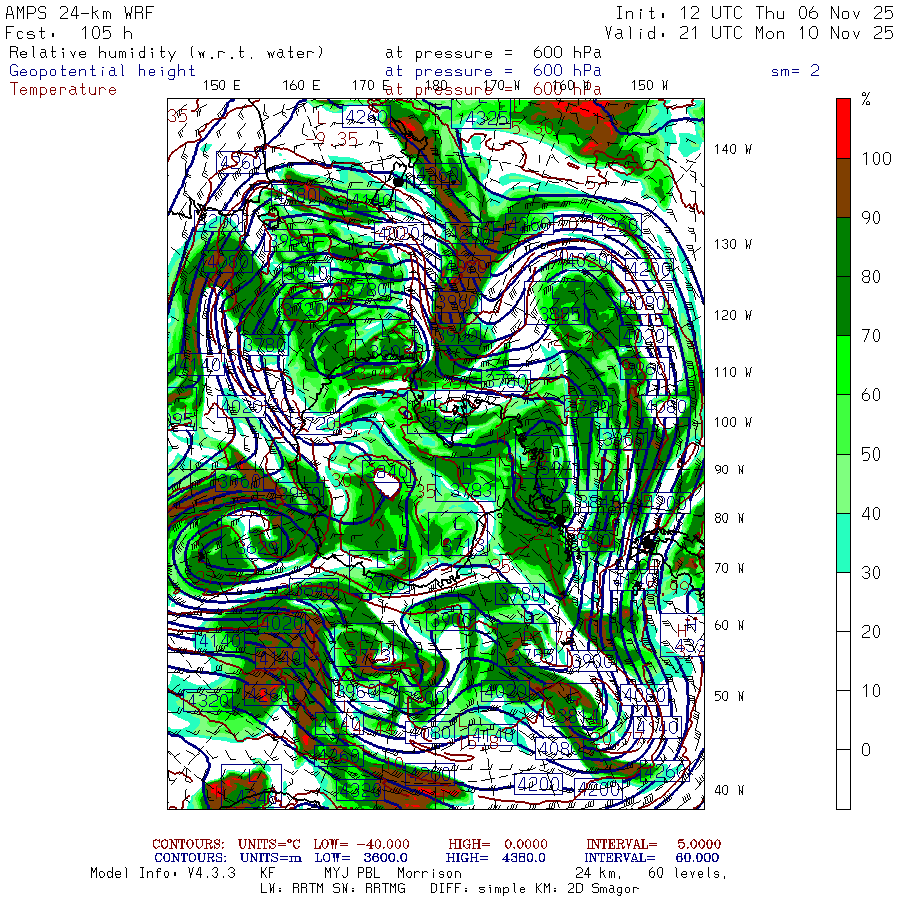900x900 pixels.
Task: Click the '140 W' label on right edge
Action: (x=733, y=149)
